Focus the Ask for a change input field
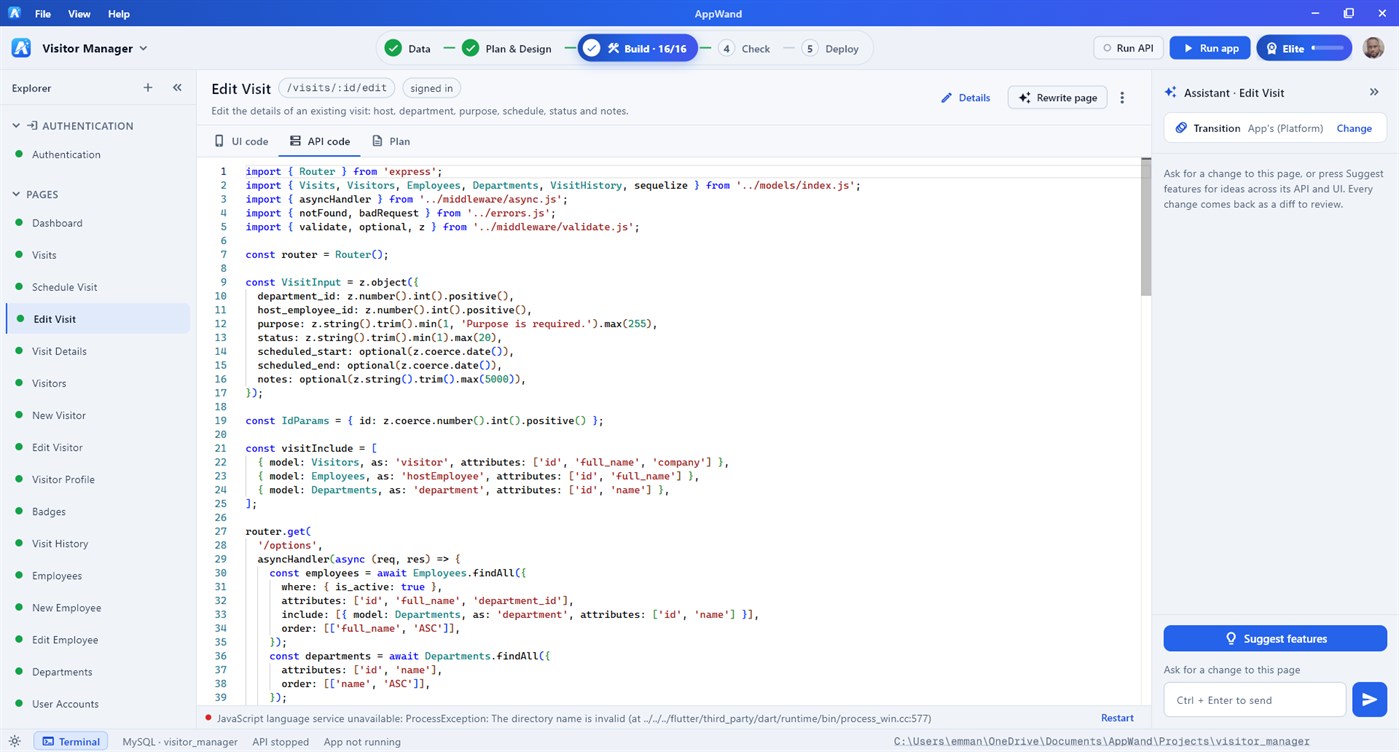1399x752 pixels. point(1255,700)
